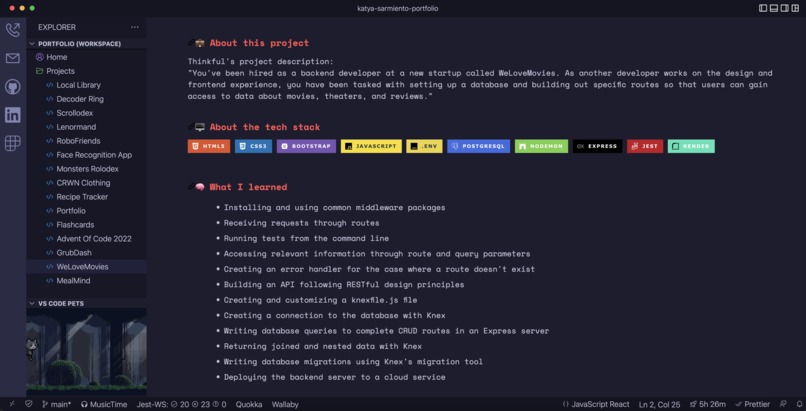
Task: Open the email envelope icon in activity bar
Action: tap(13, 58)
